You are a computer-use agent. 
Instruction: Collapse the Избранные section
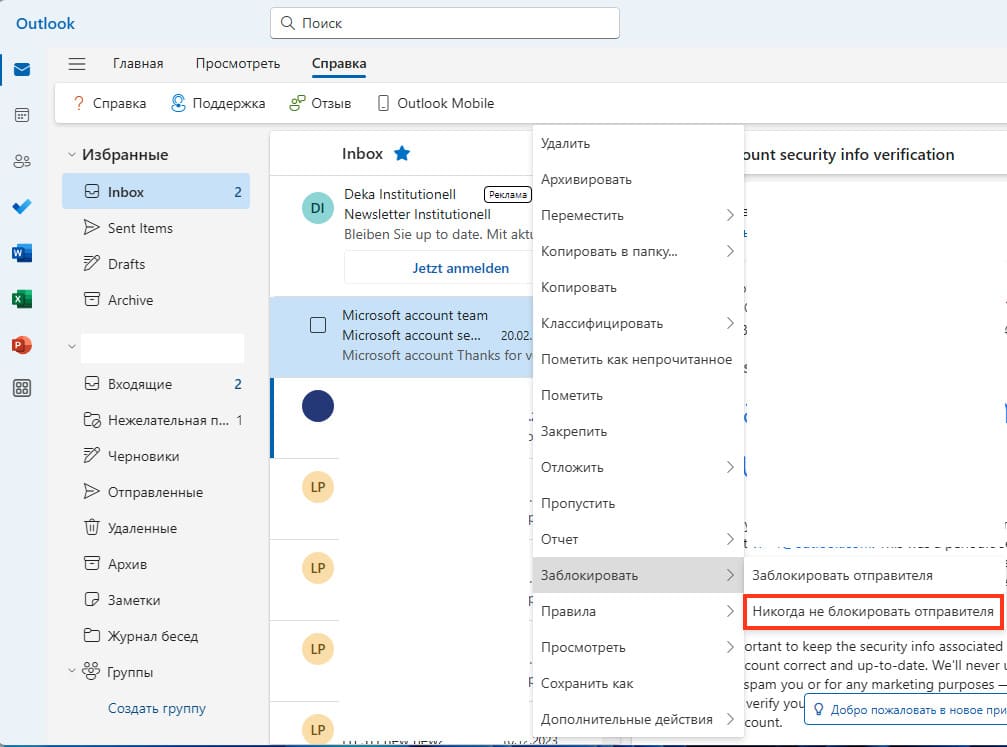(x=72, y=155)
